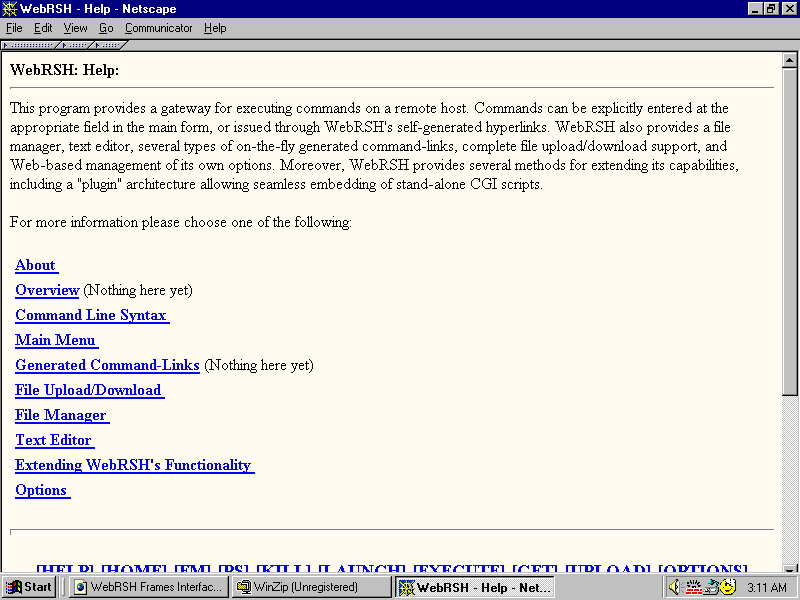The height and width of the screenshot is (600, 800).
Task: Go to Command Line Syntax help
Action: (92, 315)
